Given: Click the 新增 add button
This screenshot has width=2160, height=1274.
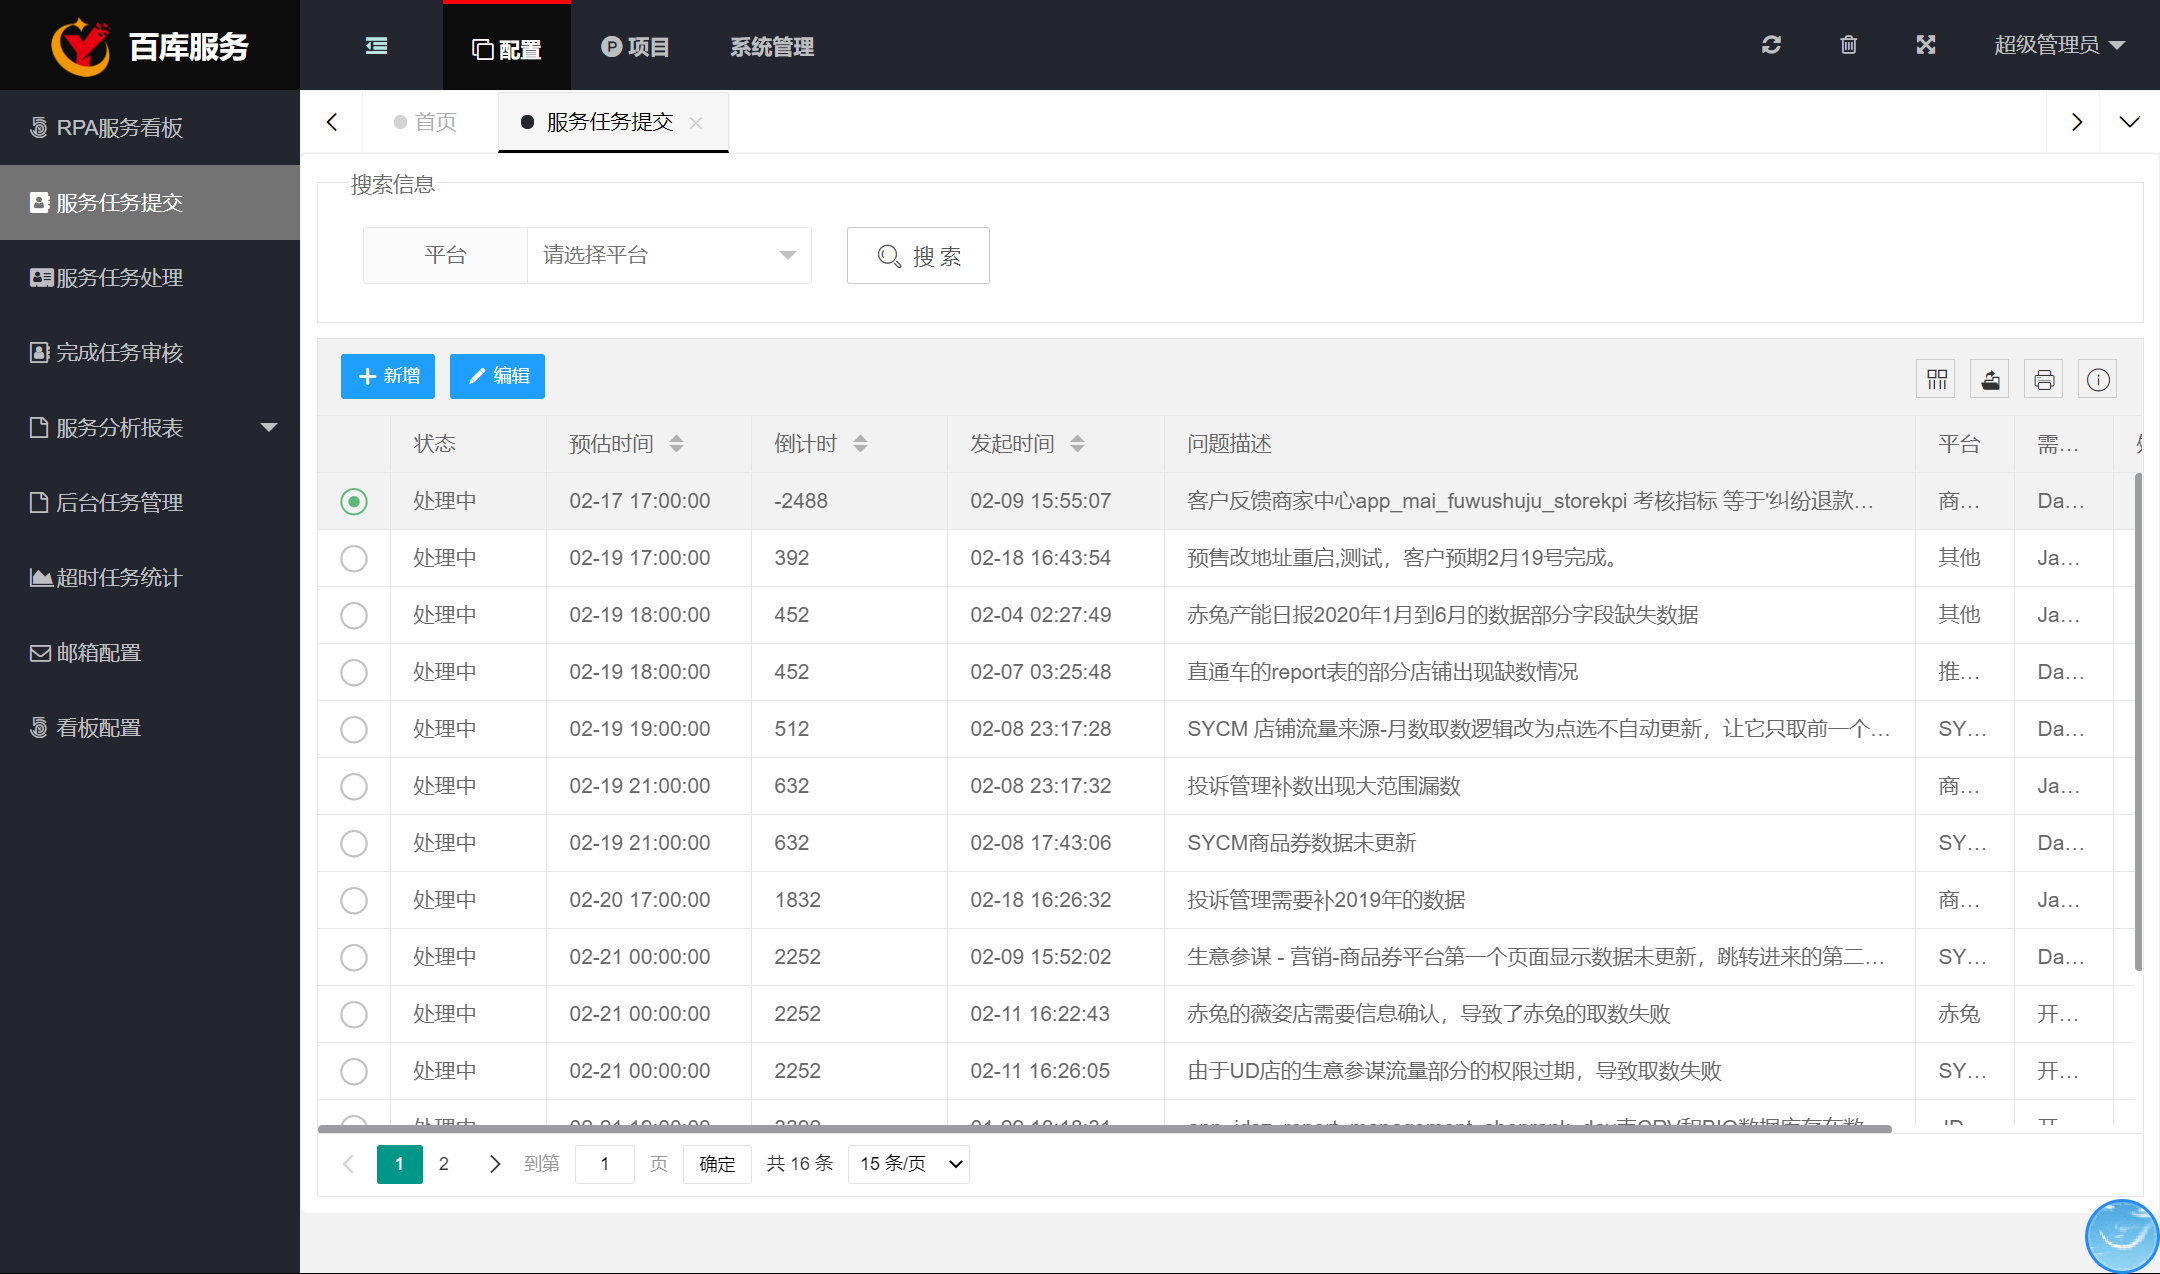Looking at the screenshot, I should [388, 376].
